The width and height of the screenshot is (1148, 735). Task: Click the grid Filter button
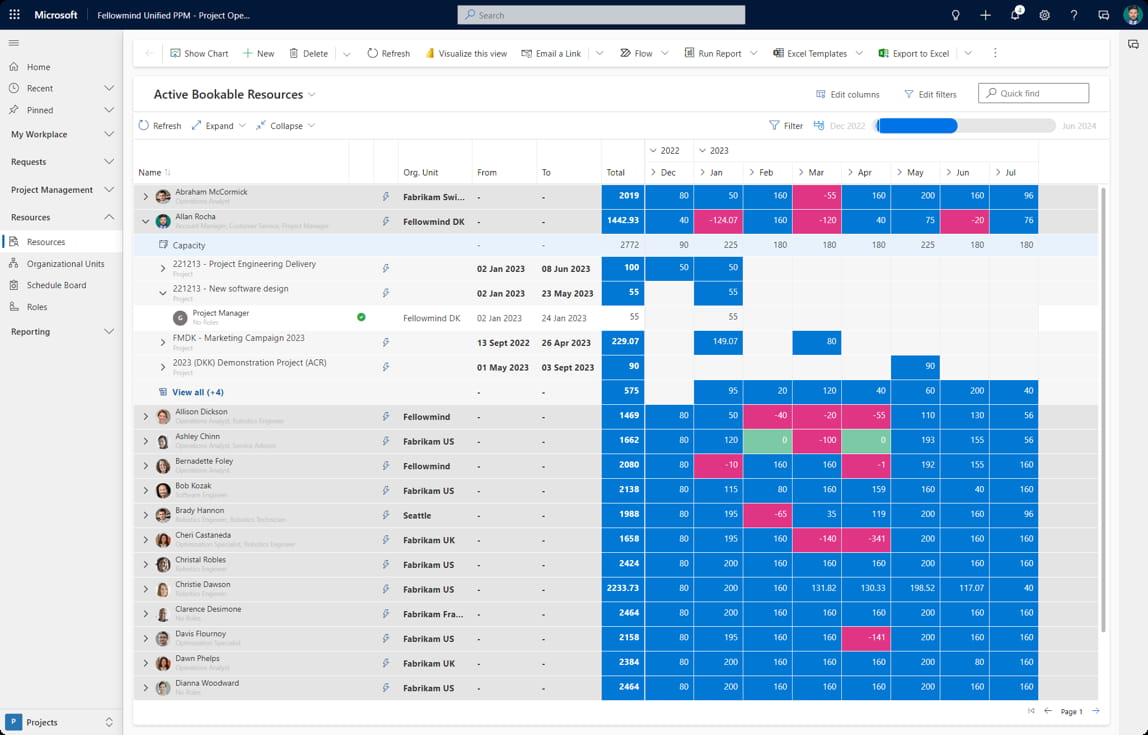[x=786, y=126]
